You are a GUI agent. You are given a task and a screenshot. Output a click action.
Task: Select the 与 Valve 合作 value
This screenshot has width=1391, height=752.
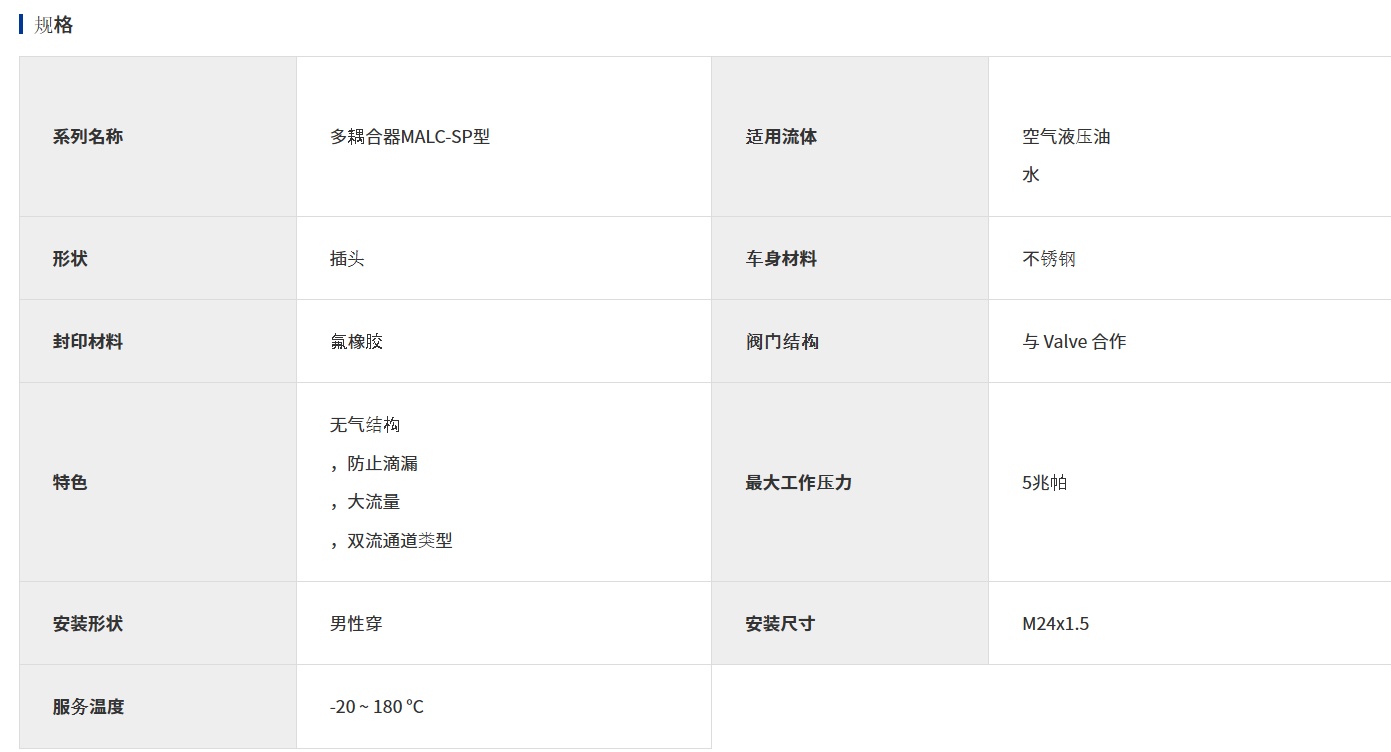(x=1074, y=342)
